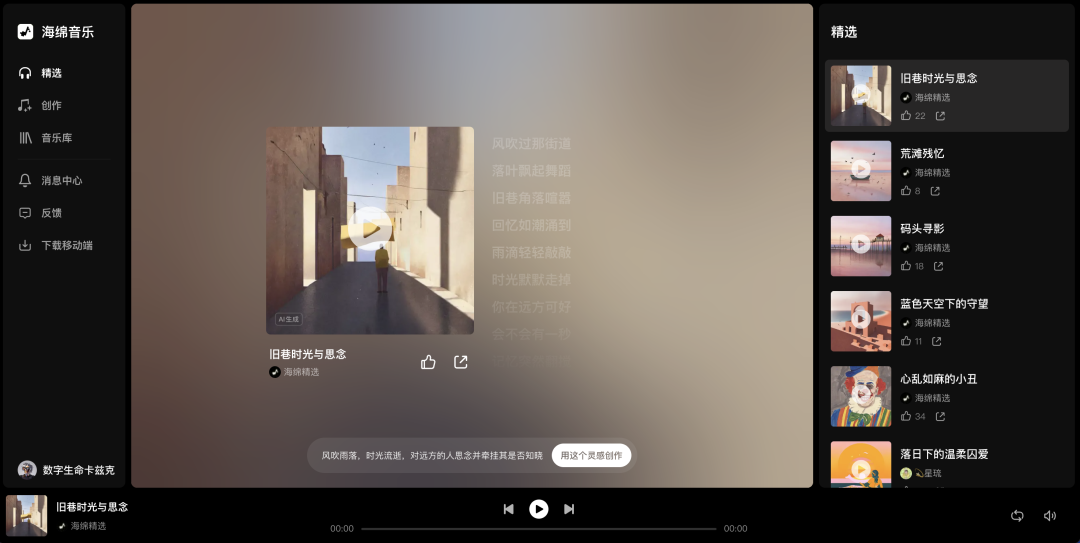Open 消息中心 notifications

tap(63, 181)
